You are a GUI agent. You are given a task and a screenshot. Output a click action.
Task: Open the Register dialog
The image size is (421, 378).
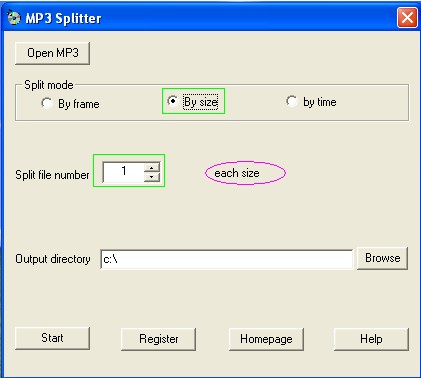[x=158, y=339]
